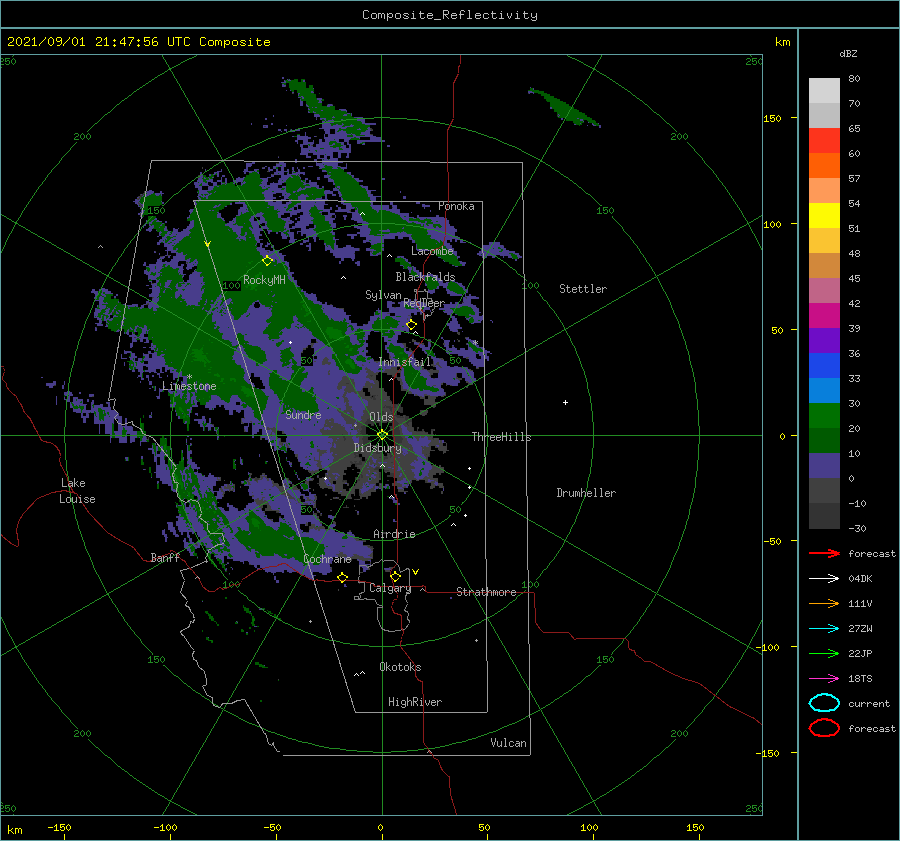
Task: Pick the purple 36–39 dBZ swatch
Action: pyautogui.click(x=824, y=340)
